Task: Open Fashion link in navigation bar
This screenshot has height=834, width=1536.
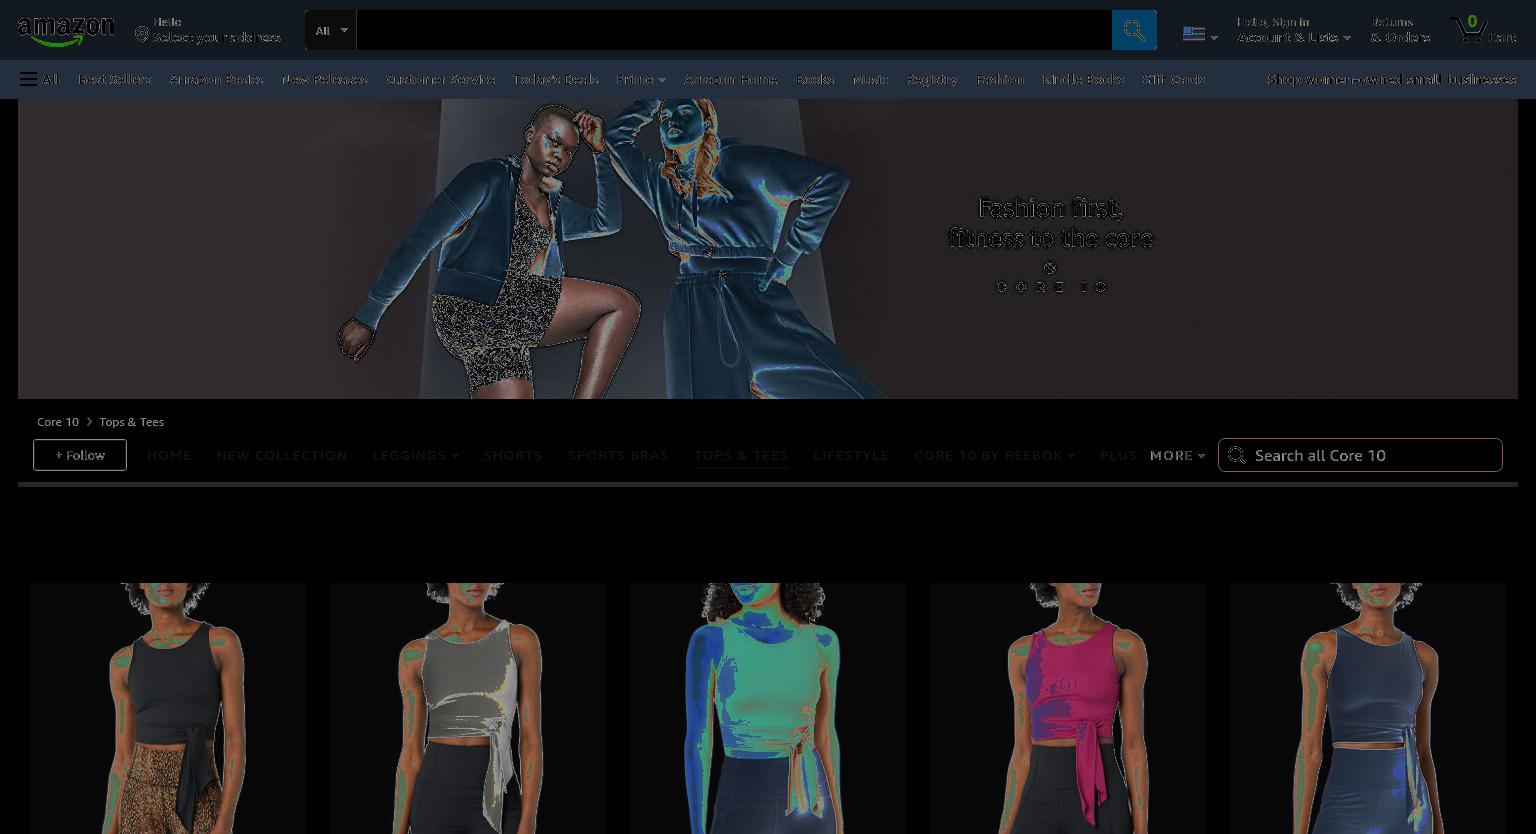Action: pyautogui.click(x=1000, y=79)
